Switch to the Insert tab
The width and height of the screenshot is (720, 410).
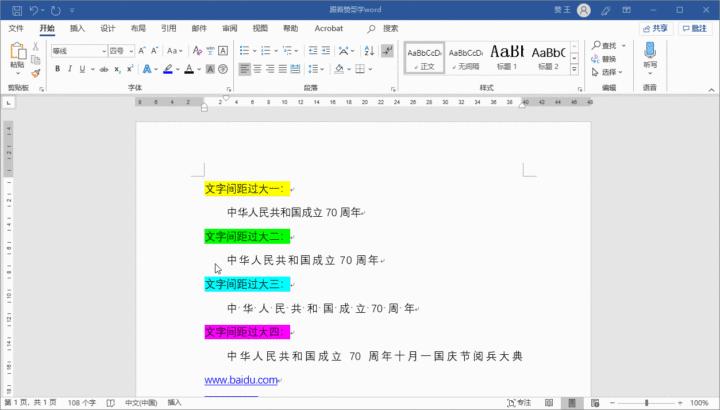[x=77, y=28]
